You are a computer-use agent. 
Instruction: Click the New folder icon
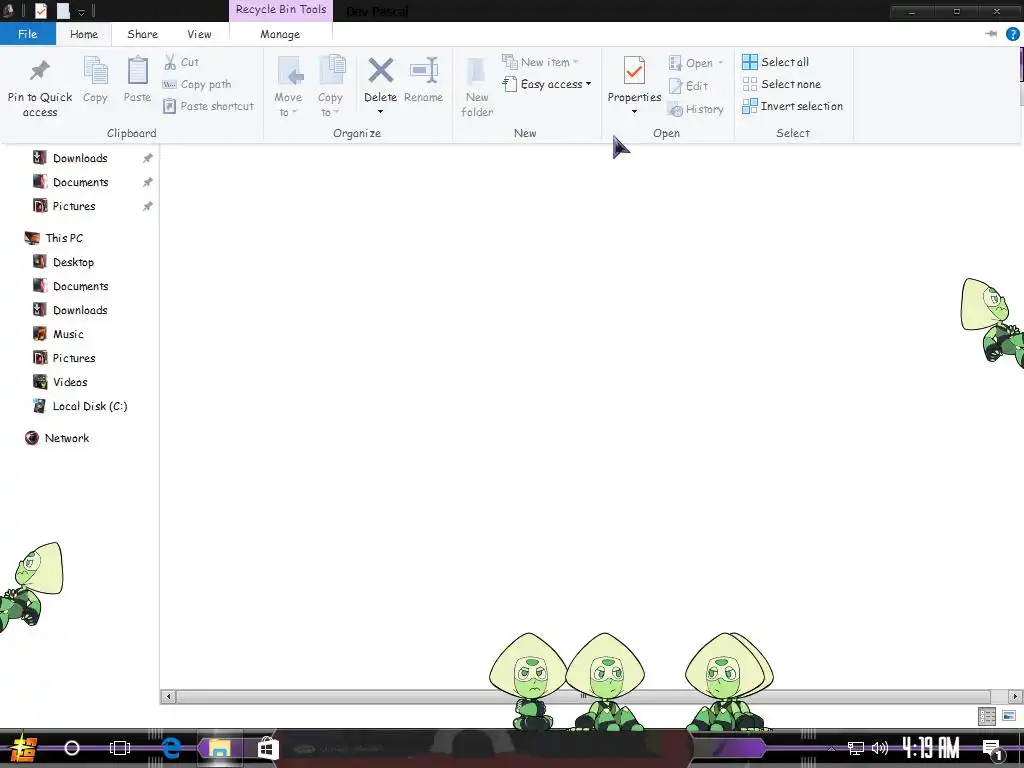(477, 71)
